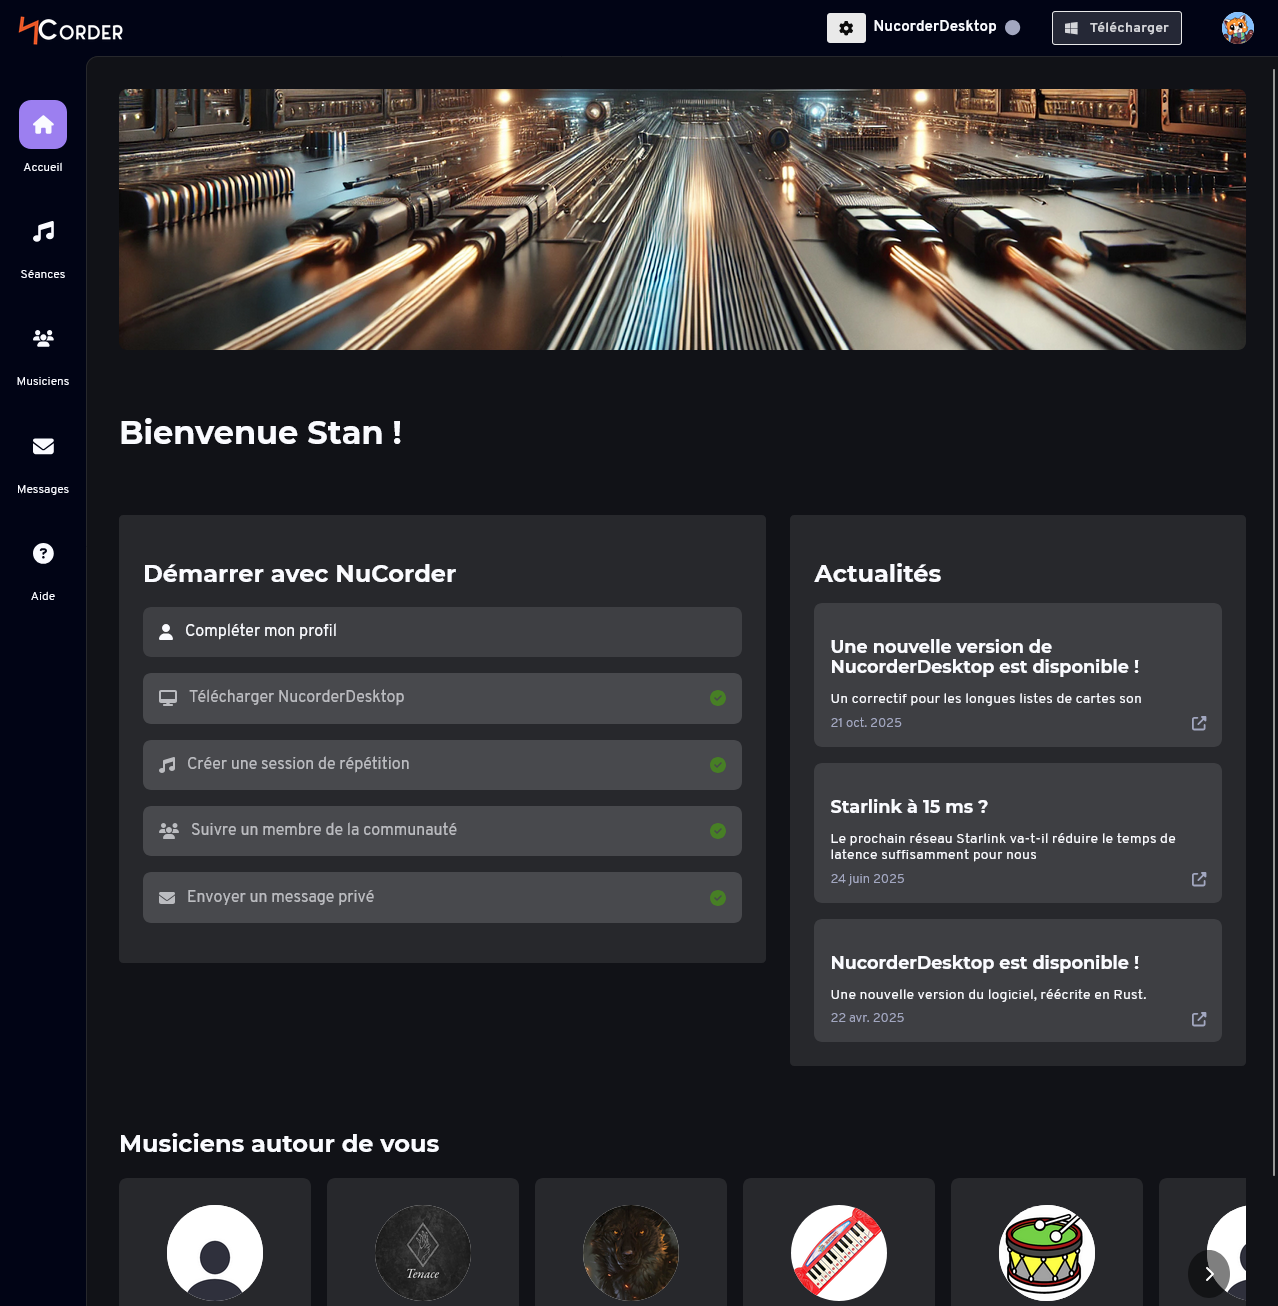Select Compléter mon profil
The height and width of the screenshot is (1306, 1278).
coord(442,632)
